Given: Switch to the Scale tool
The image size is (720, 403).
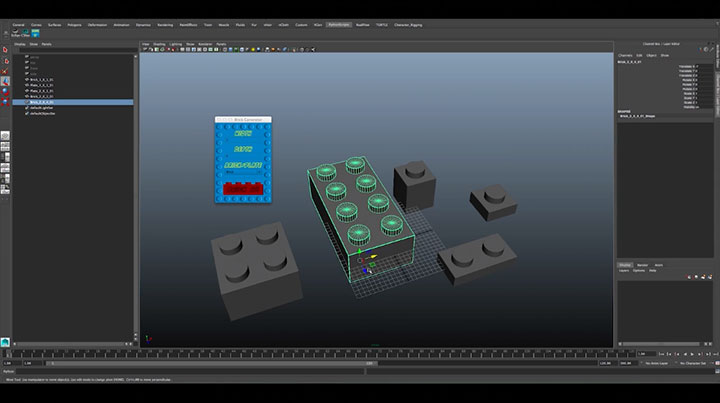Looking at the screenshot, I should pos(5,101).
